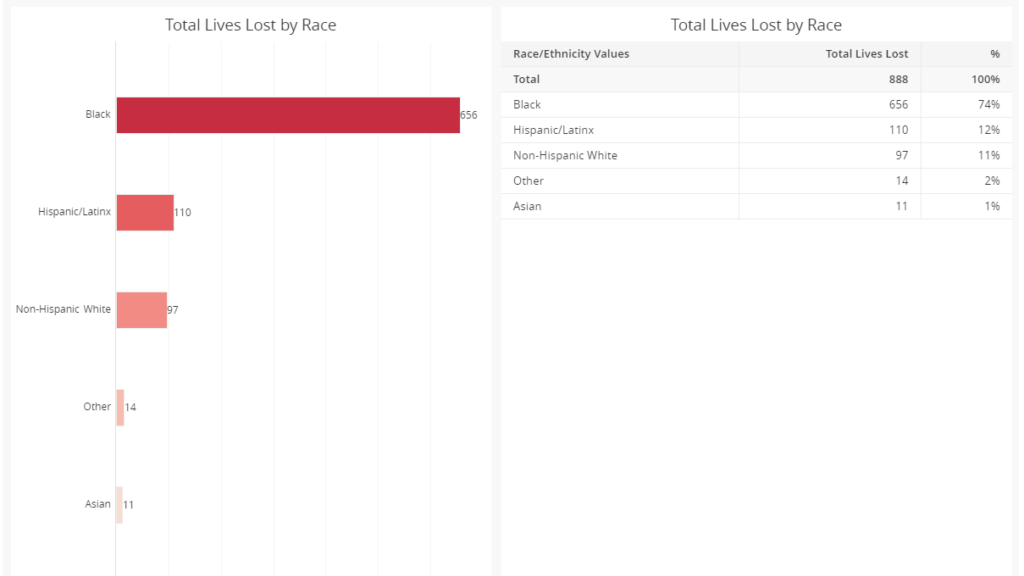Click the Other row in the table

coord(756,181)
